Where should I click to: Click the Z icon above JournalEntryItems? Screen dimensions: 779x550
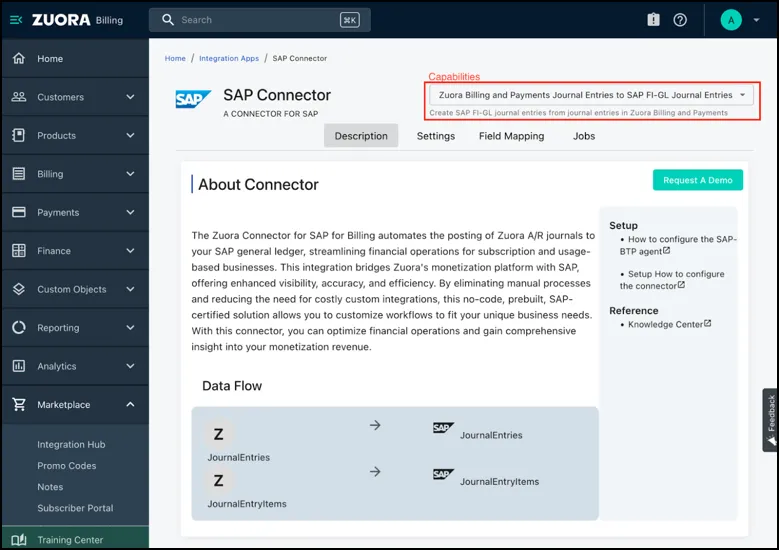click(218, 480)
